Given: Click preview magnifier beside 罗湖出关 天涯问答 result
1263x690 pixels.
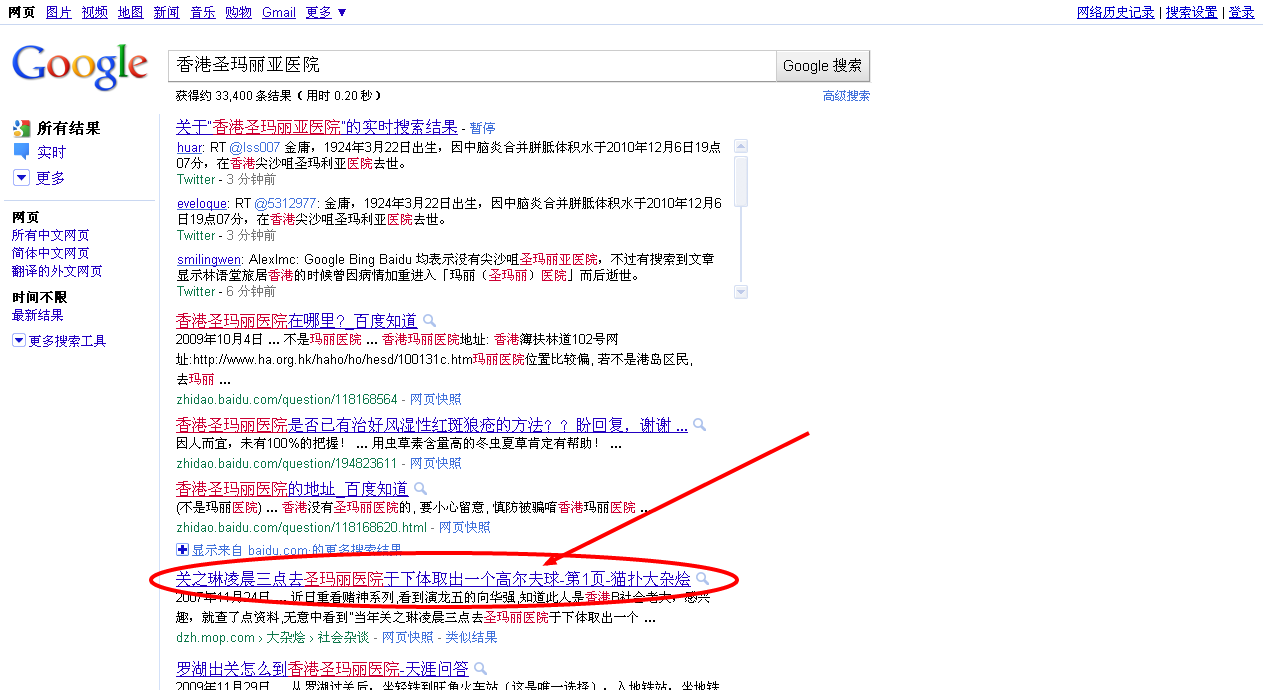Looking at the screenshot, I should [481, 668].
